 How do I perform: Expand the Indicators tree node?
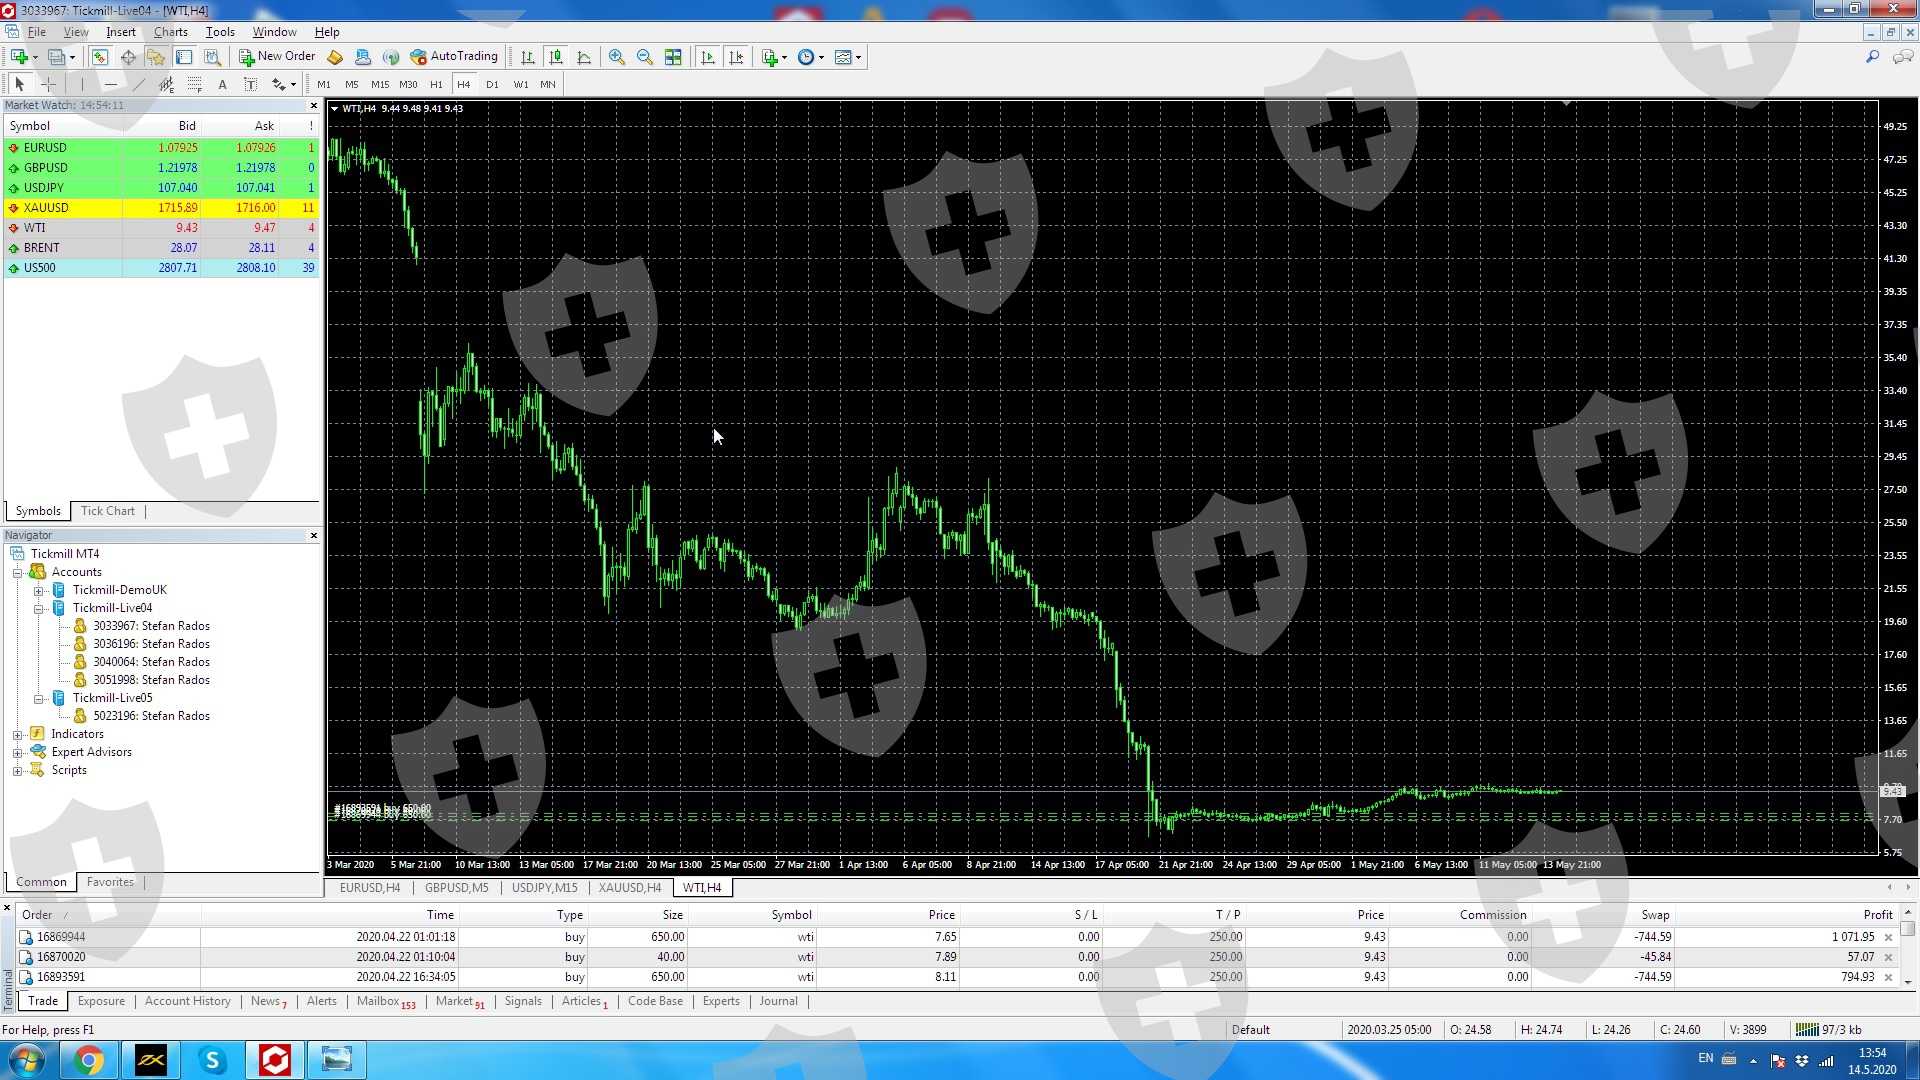tap(17, 734)
